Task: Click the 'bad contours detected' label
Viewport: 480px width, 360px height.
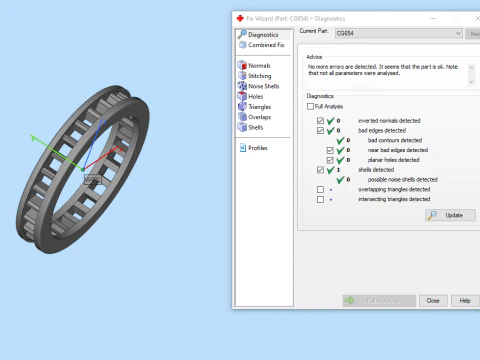Action: coord(395,140)
